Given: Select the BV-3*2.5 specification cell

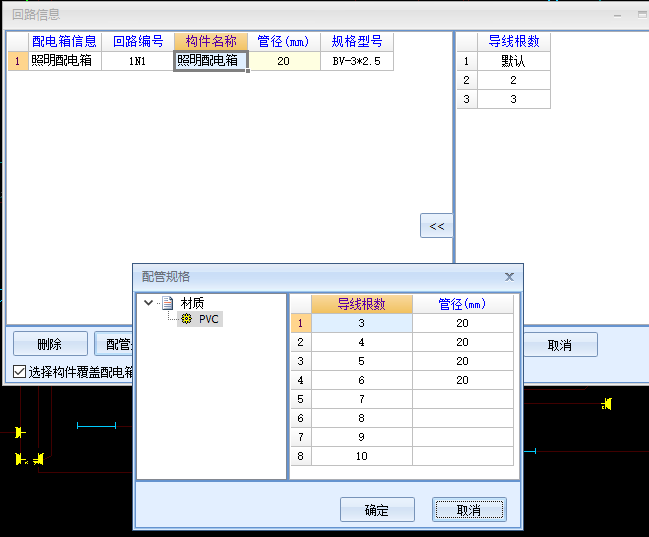Looking at the screenshot, I should 357,61.
